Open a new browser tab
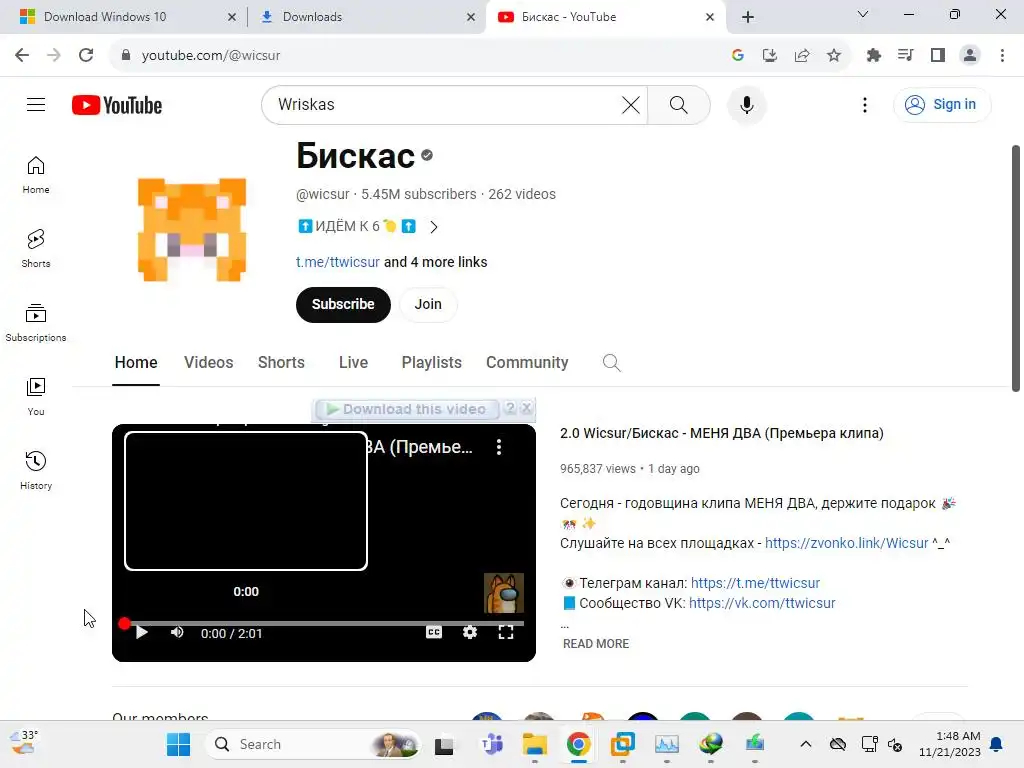 pos(748,17)
